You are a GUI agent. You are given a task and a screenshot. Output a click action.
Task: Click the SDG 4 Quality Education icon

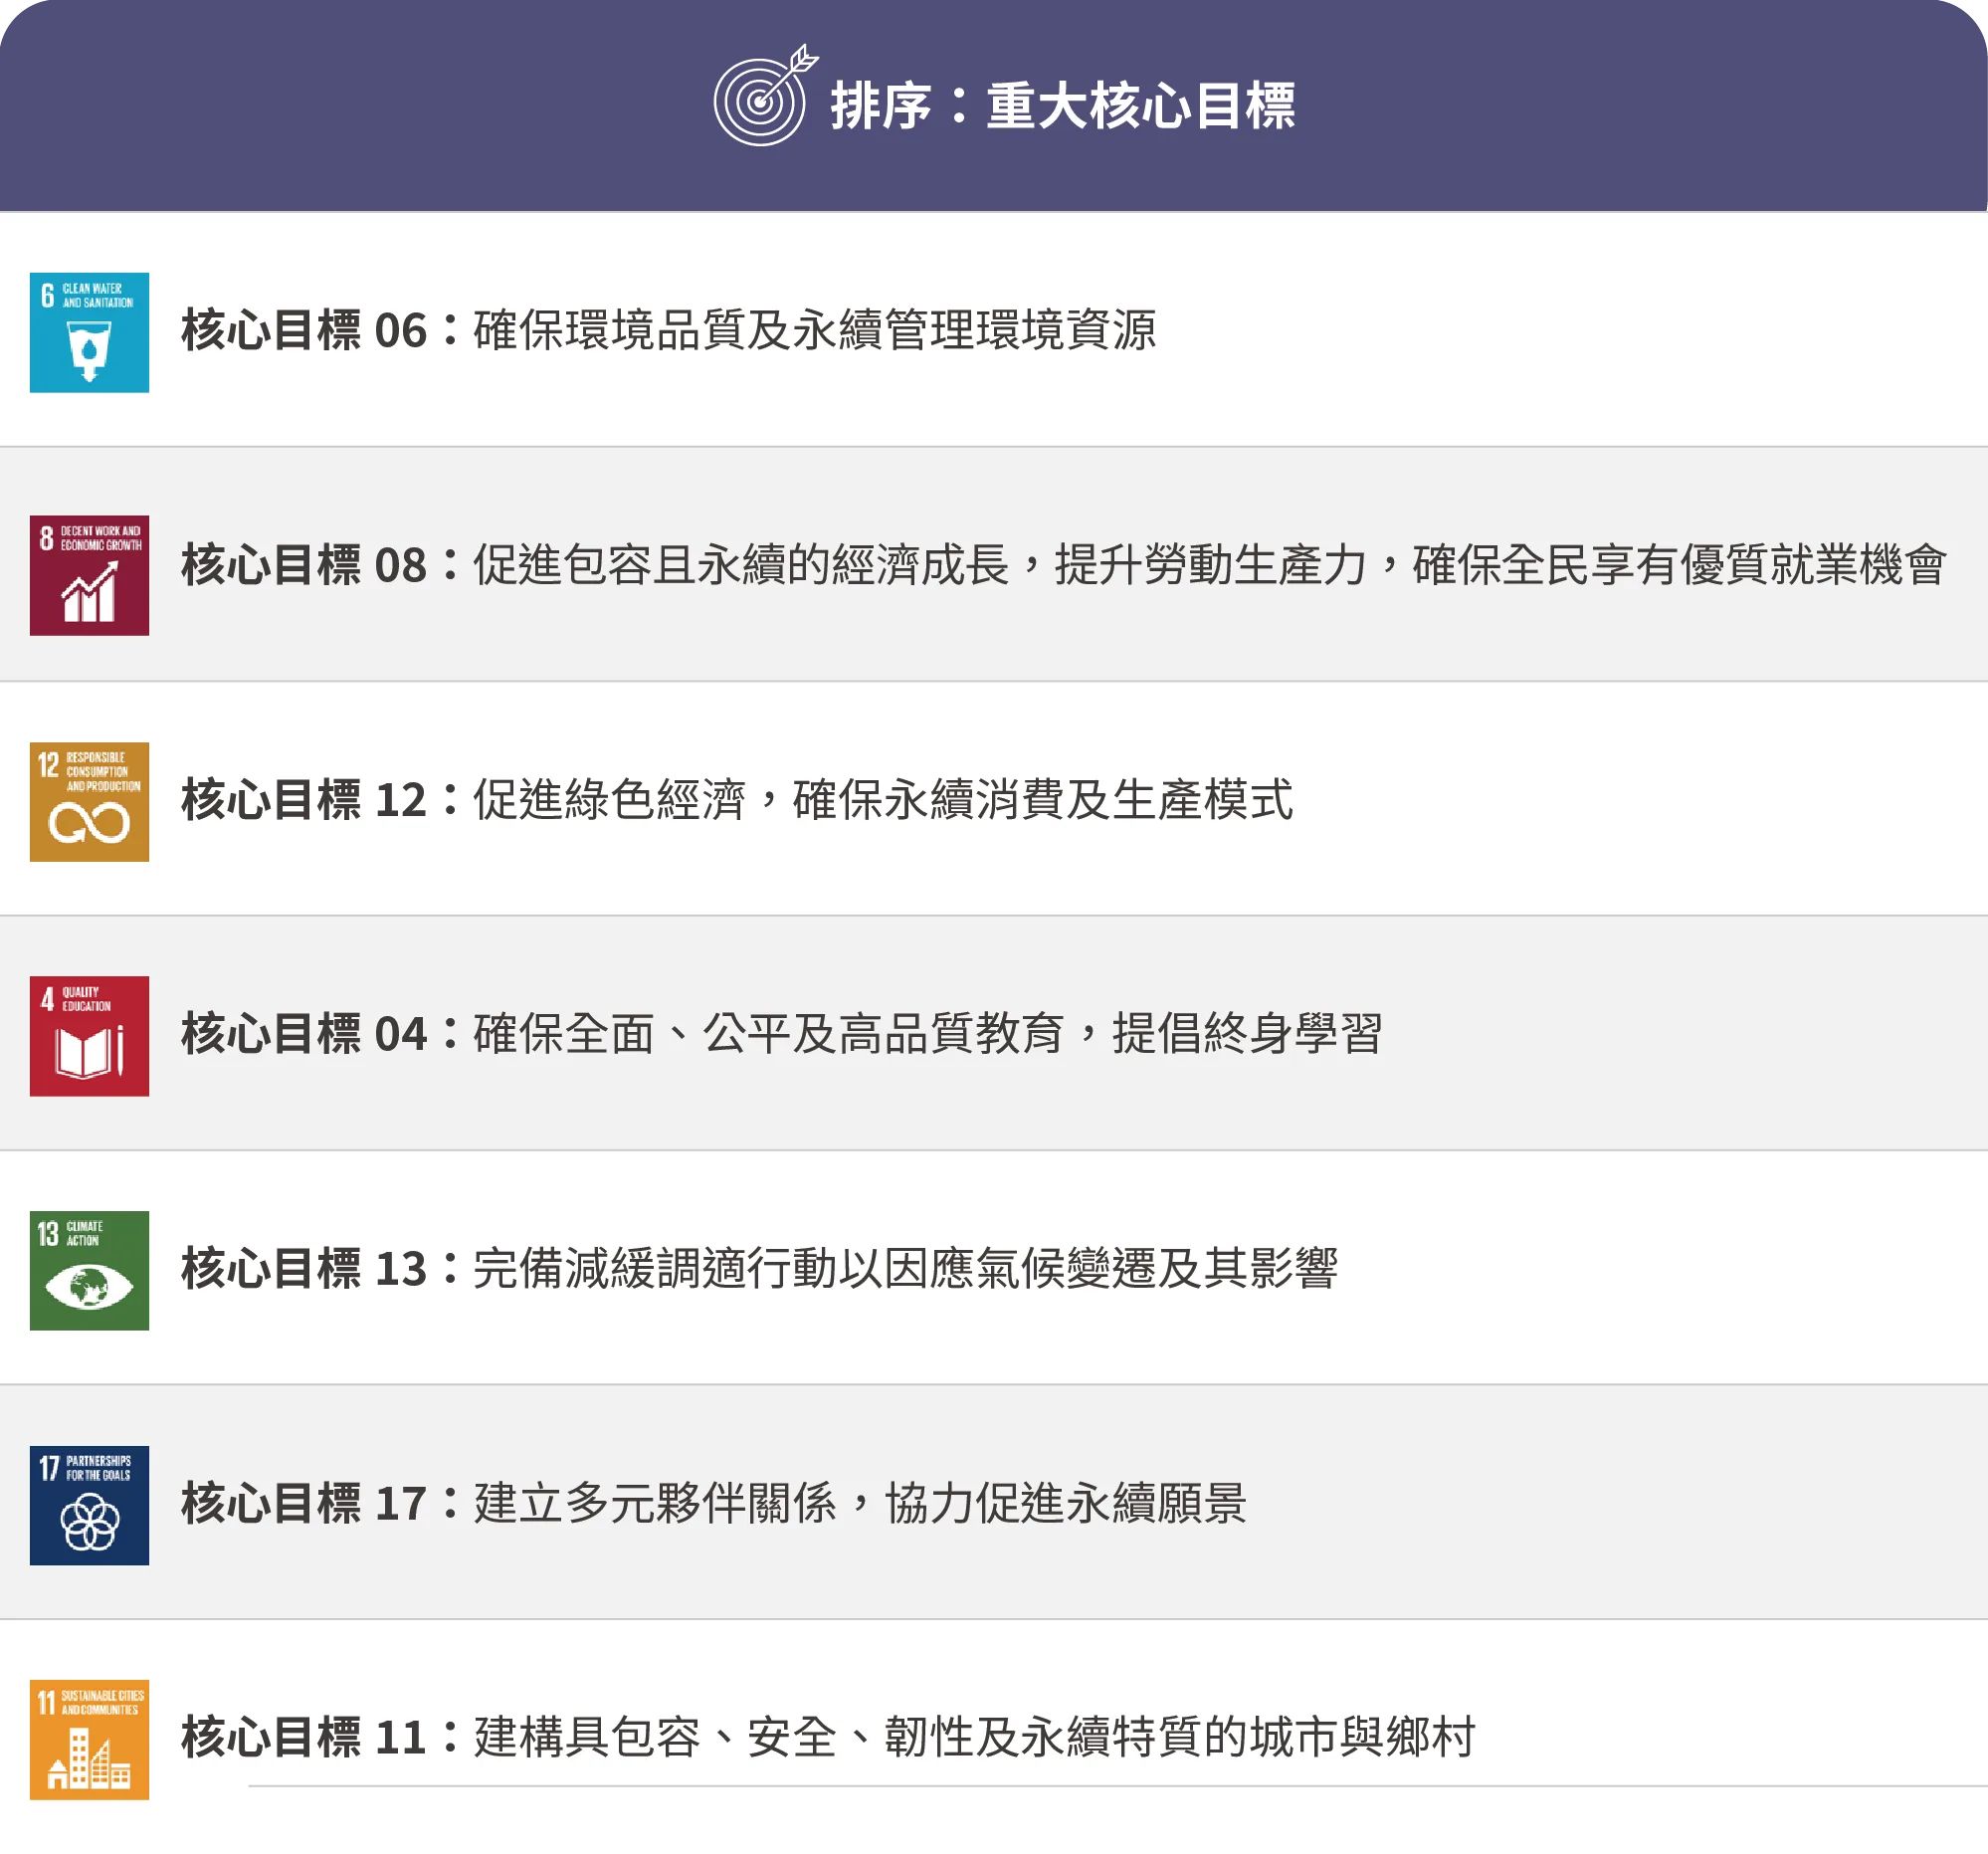[x=89, y=1036]
